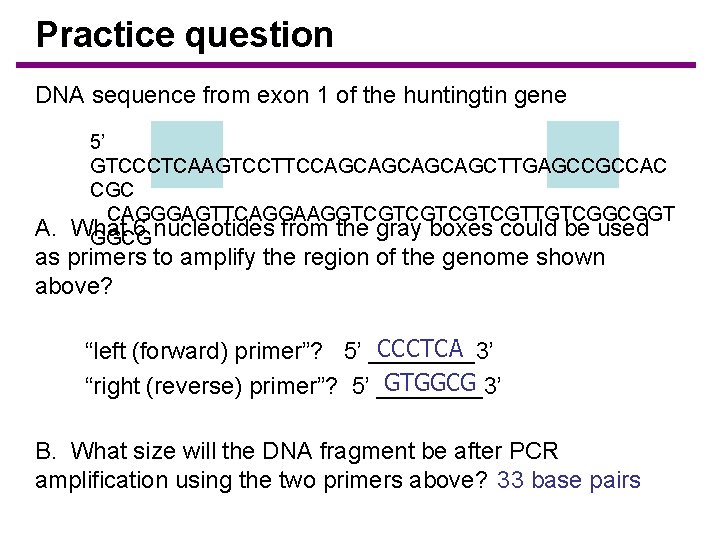This screenshot has height=540, width=720.
Task: Click the "DNA sequence from exon 1" heading
Action: (x=300, y=96)
